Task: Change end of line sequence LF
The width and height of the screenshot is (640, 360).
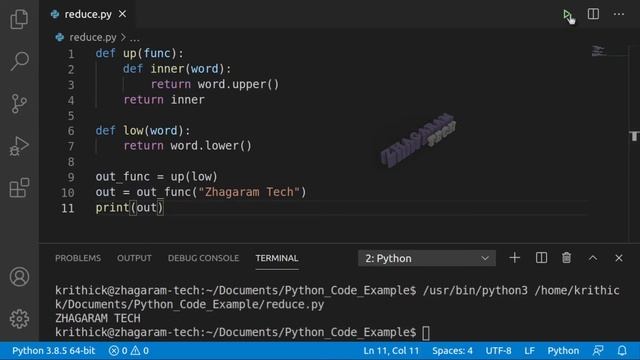Action: 529,351
